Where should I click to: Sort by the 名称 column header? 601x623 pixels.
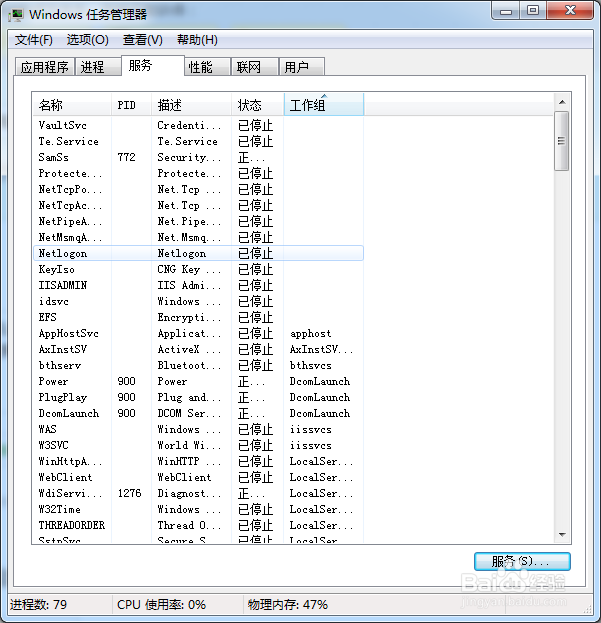pyautogui.click(x=72, y=105)
